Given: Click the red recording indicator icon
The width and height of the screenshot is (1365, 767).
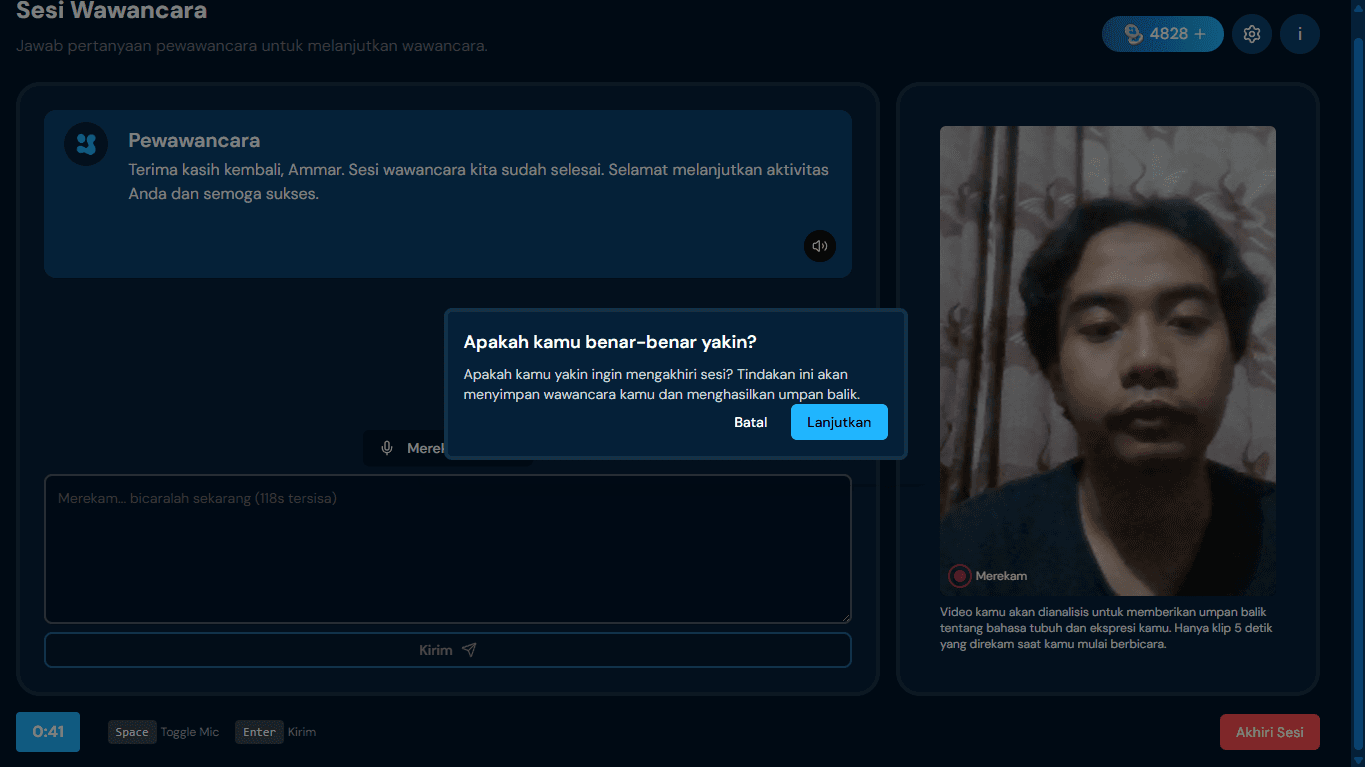Looking at the screenshot, I should click(x=960, y=576).
